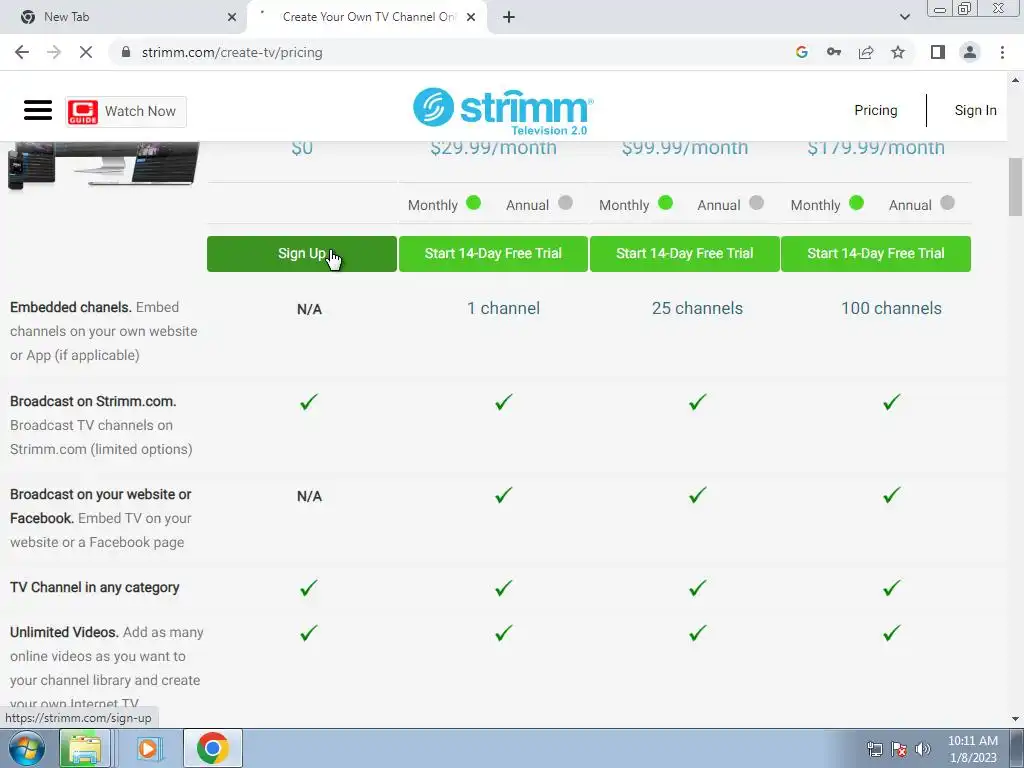This screenshot has height=768, width=1024.
Task: Close the Create Your Own TV Channel tab
Action: [471, 17]
